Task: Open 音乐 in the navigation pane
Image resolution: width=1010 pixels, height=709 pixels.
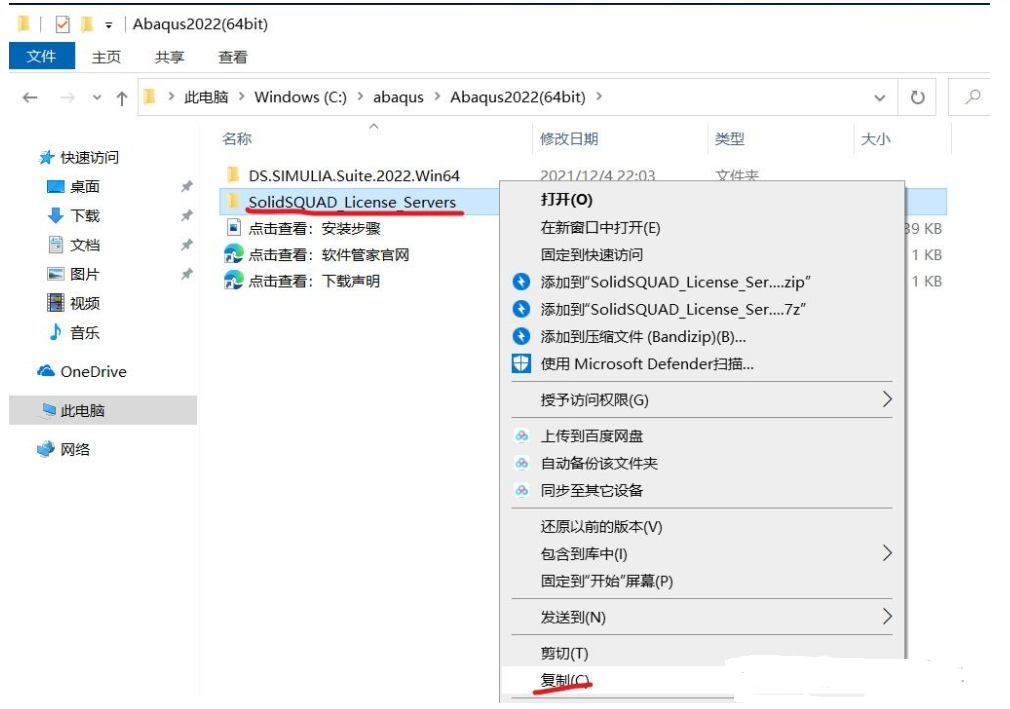Action: [x=84, y=333]
